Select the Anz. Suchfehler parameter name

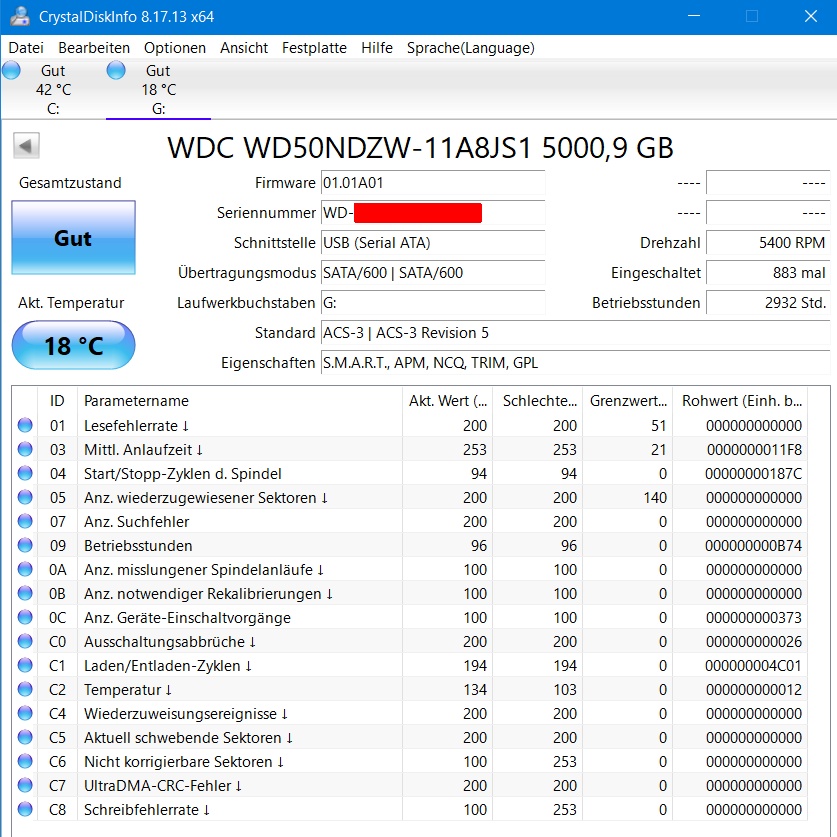(x=137, y=522)
